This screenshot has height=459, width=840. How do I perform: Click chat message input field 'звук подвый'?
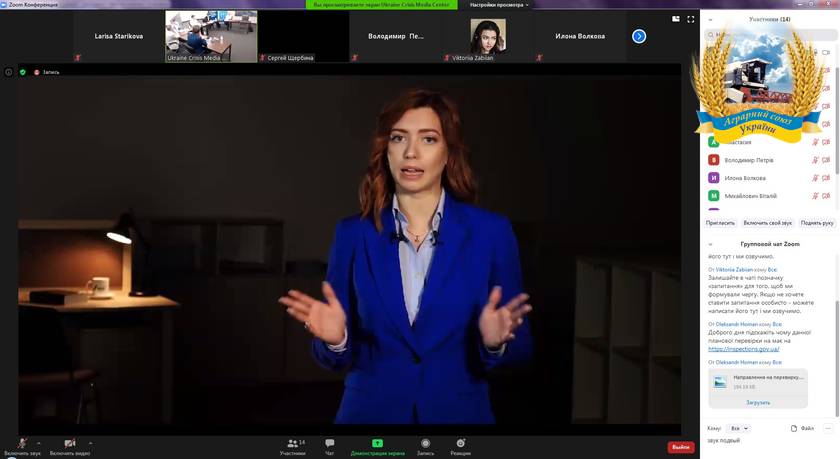(769, 441)
